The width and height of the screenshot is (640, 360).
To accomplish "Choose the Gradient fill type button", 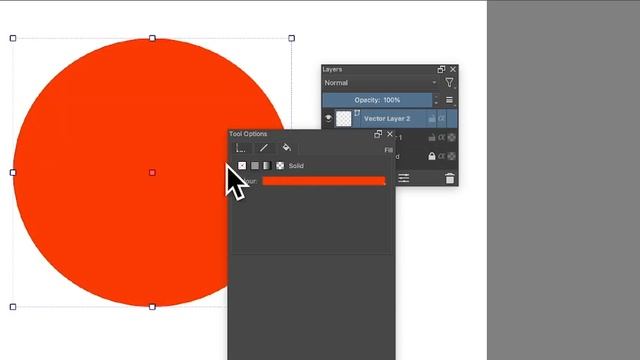I will coord(267,166).
